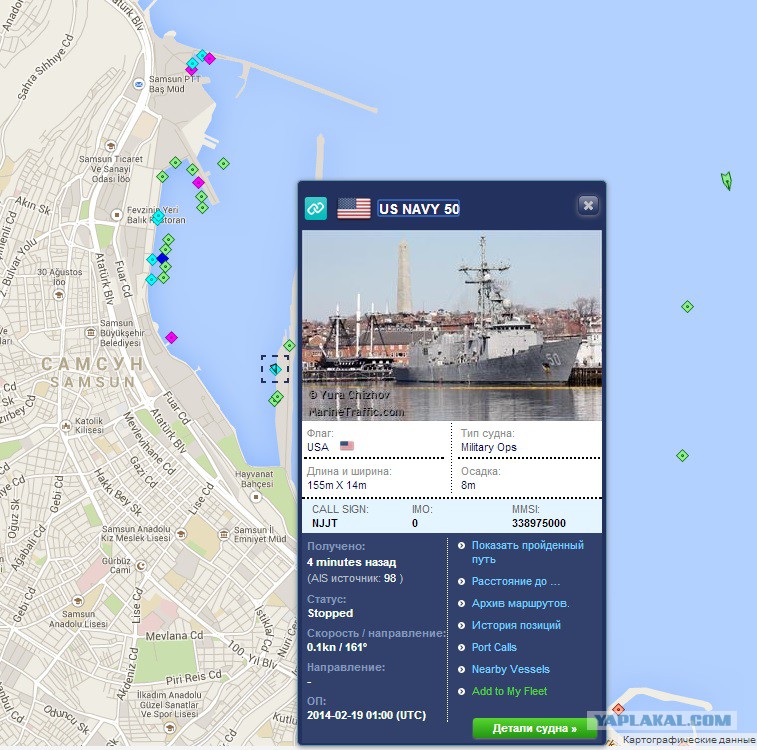Open the frigate photo thumbnail
The image size is (757, 750).
(x=452, y=325)
